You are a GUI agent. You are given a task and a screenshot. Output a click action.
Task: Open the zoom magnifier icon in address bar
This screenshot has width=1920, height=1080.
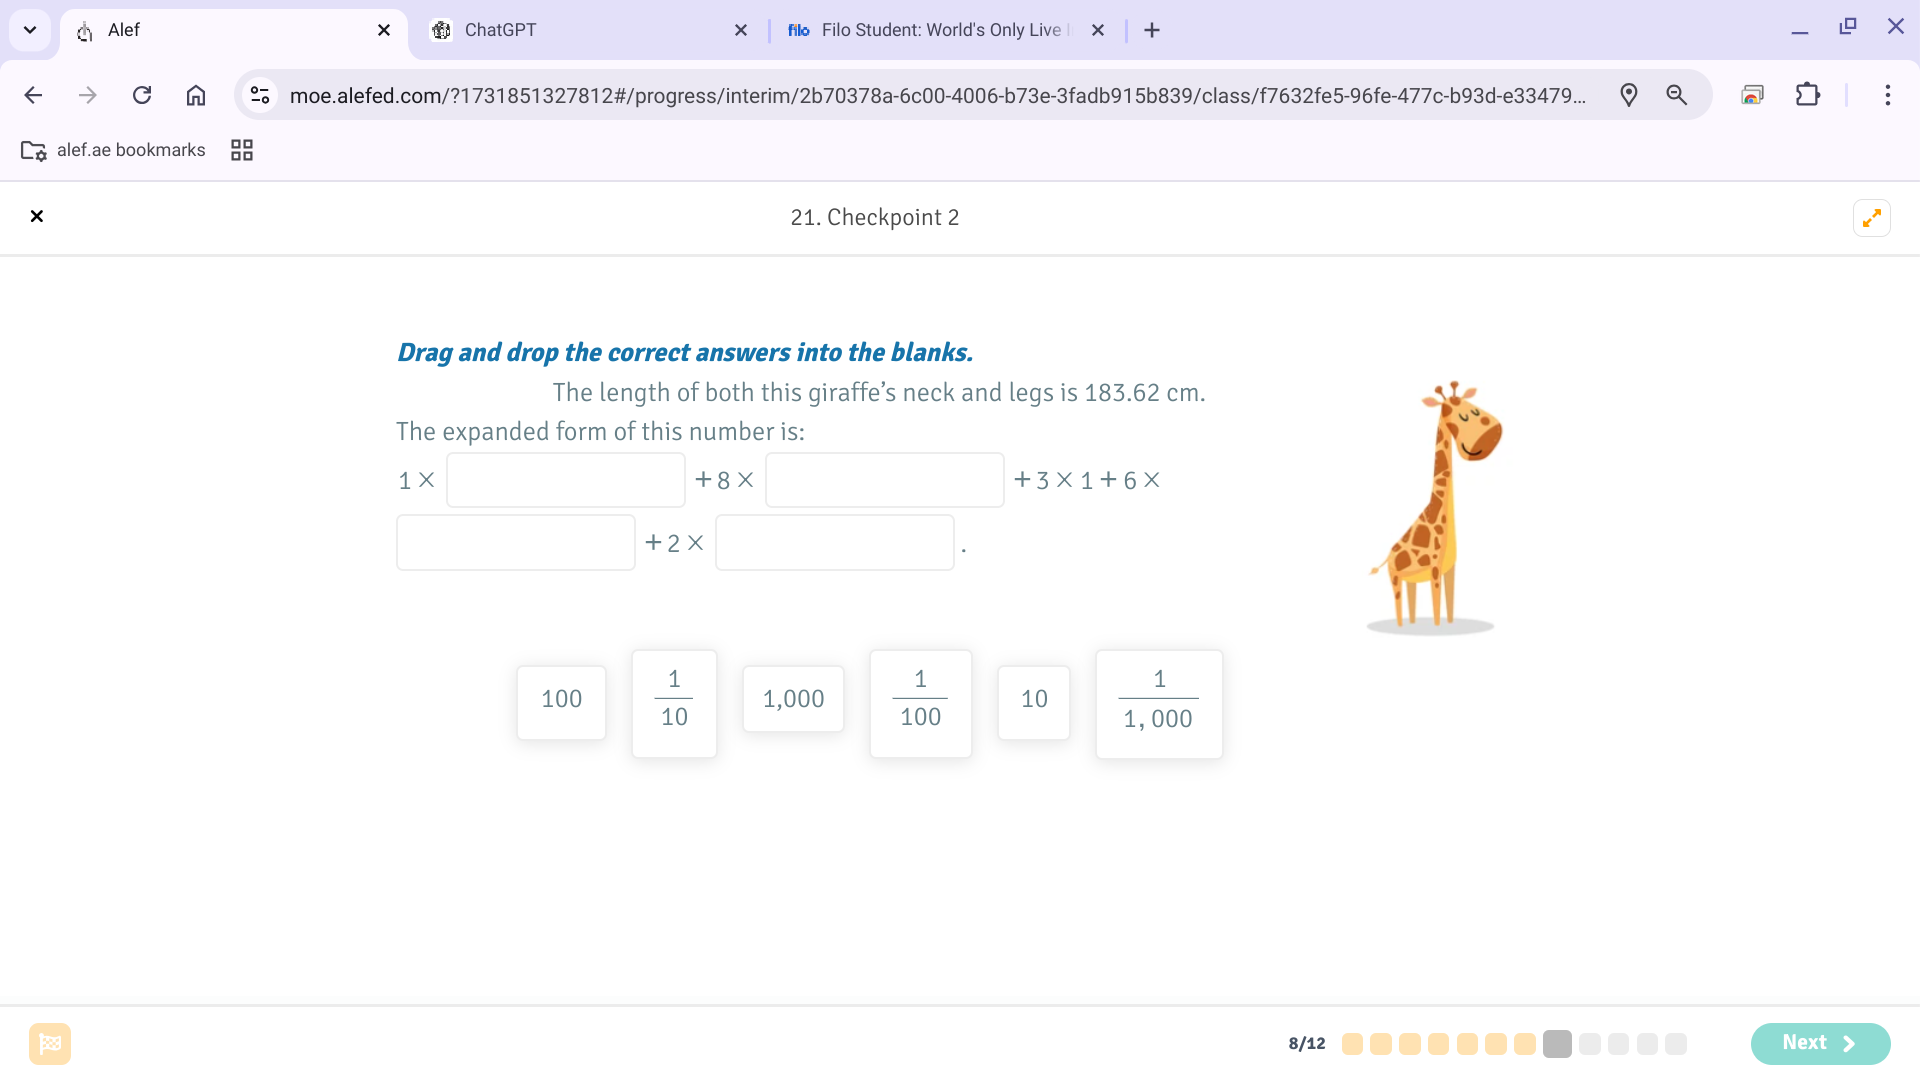click(1677, 95)
